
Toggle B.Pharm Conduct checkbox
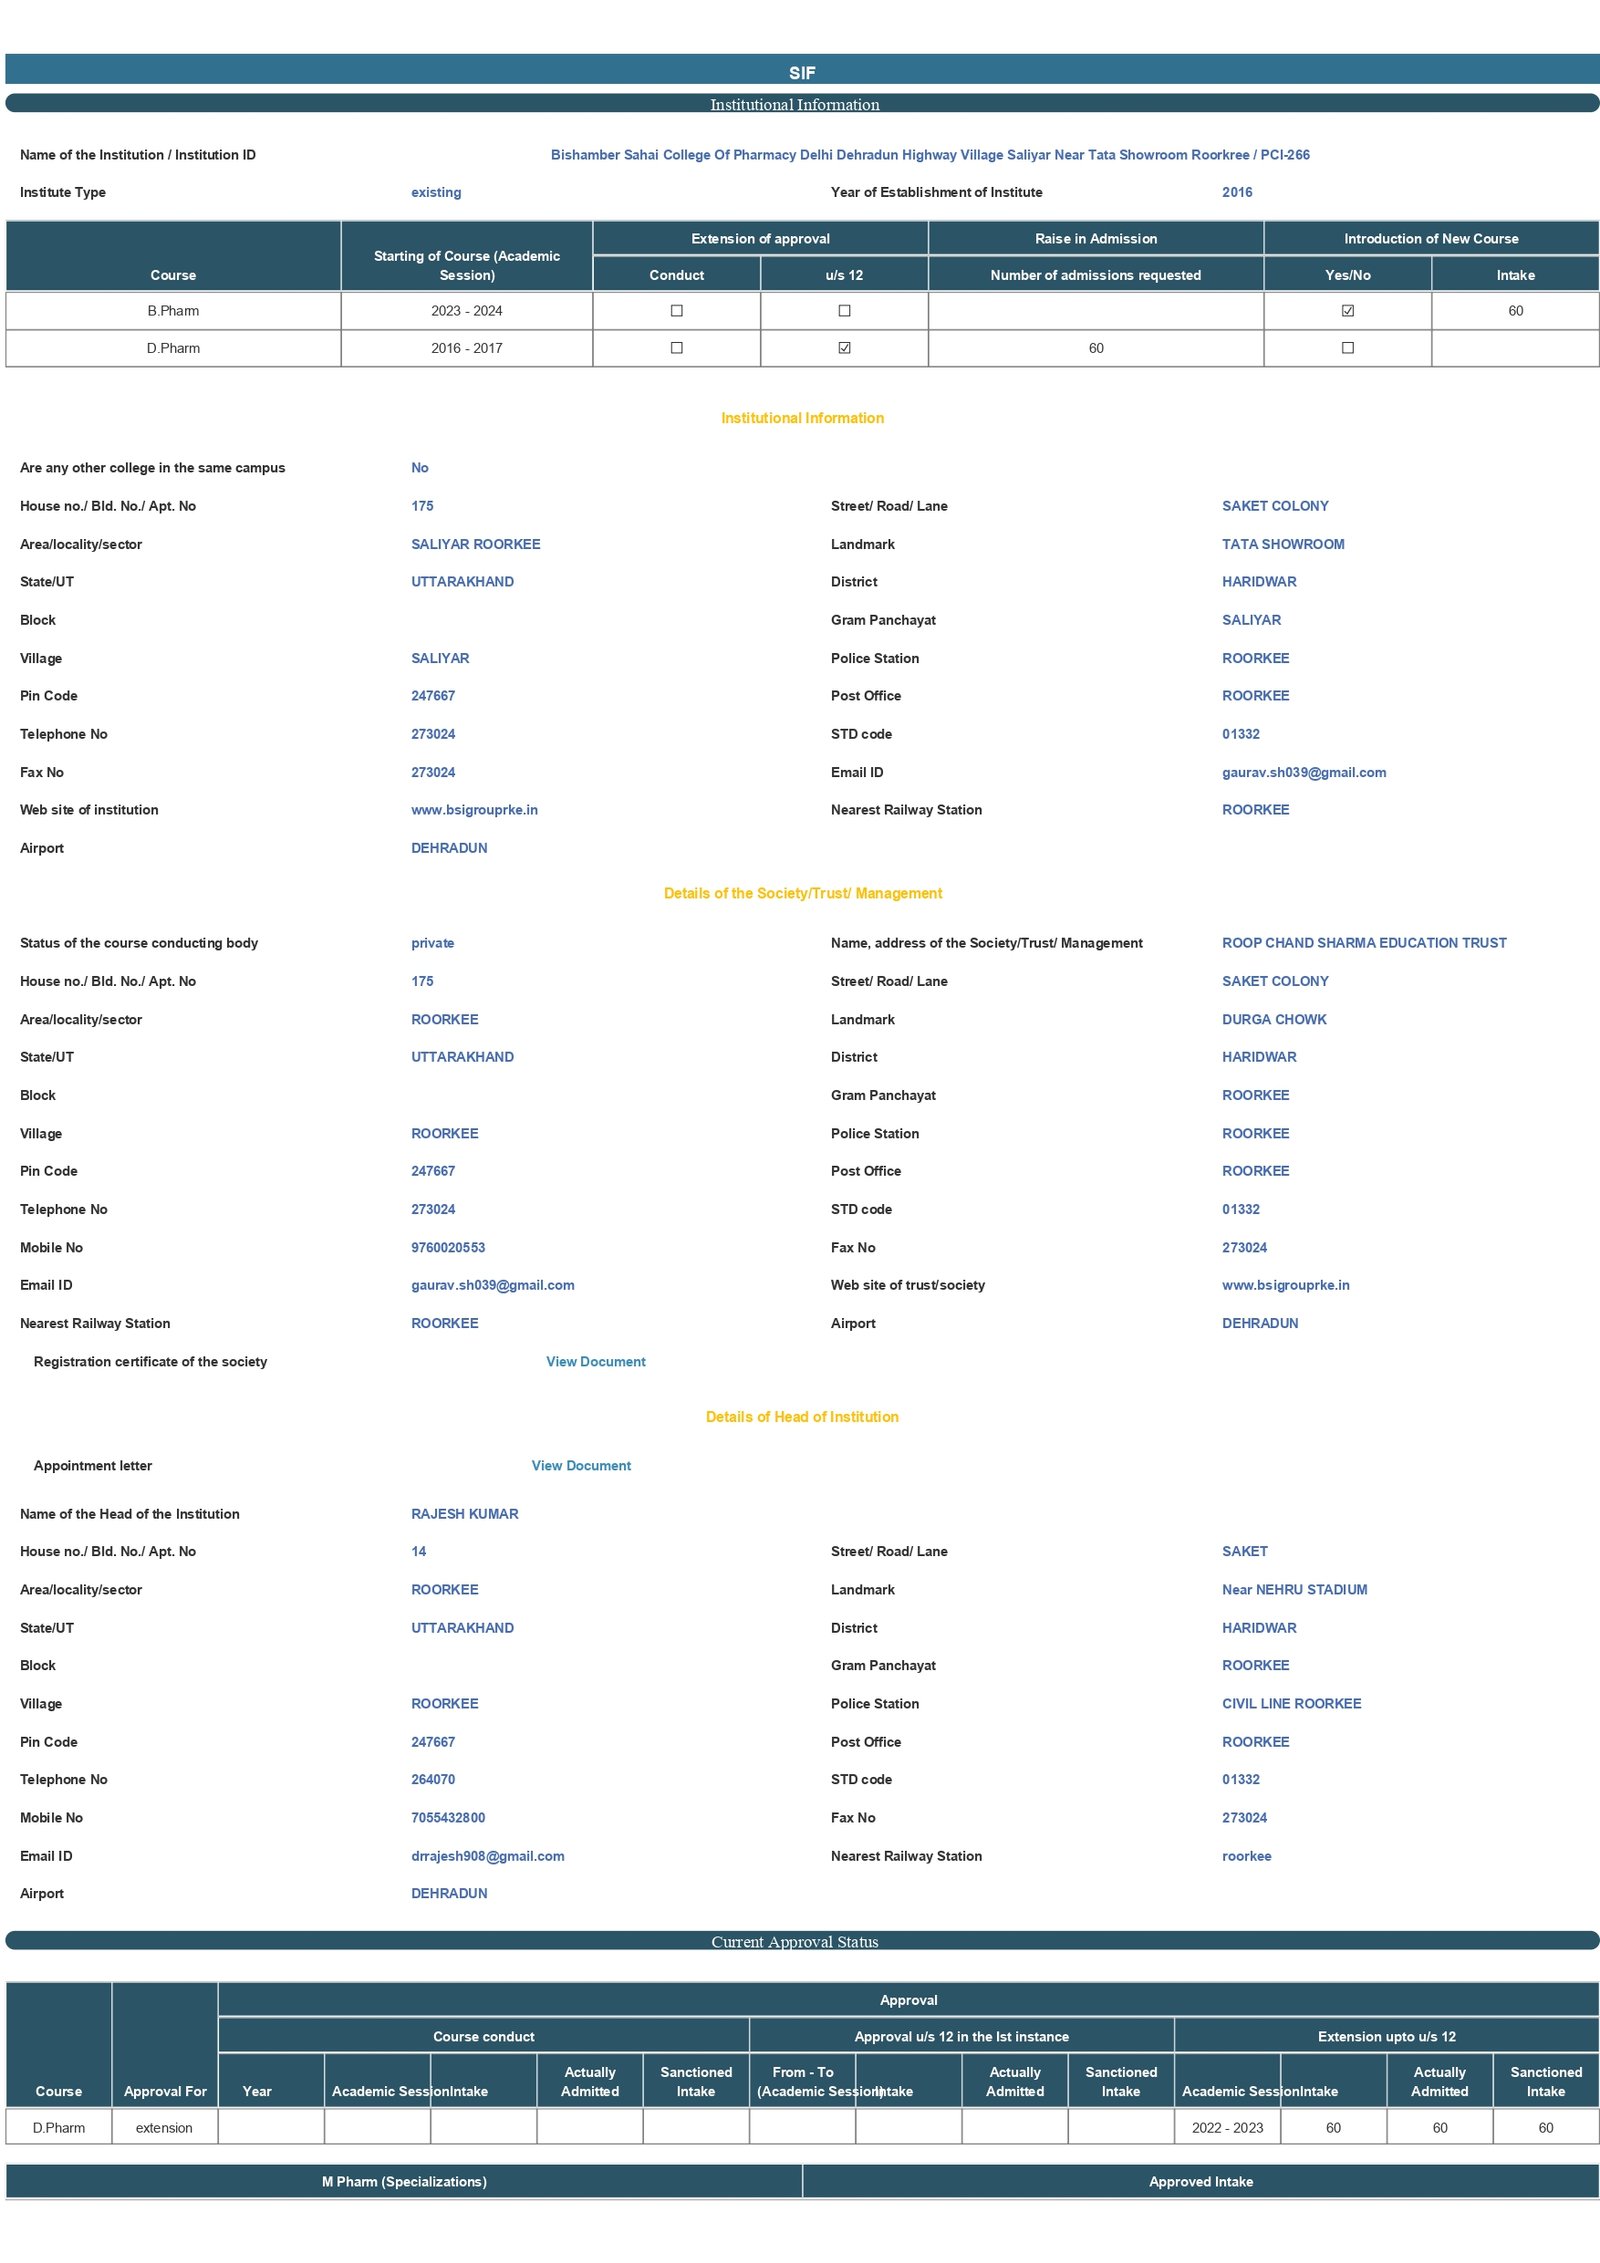pos(676,311)
